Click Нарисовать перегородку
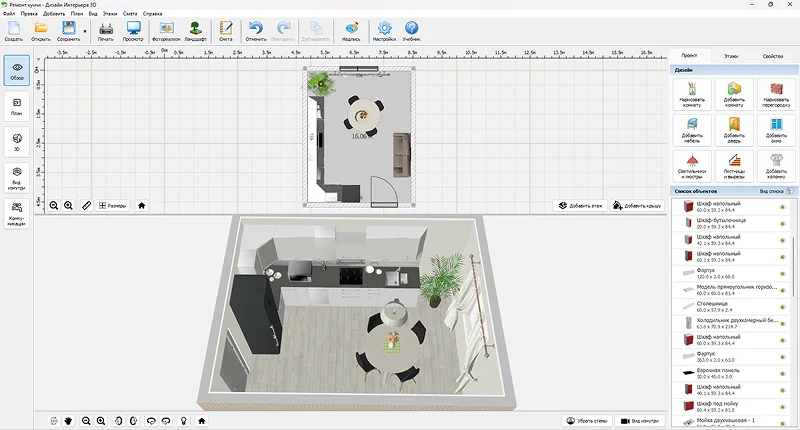 point(776,94)
